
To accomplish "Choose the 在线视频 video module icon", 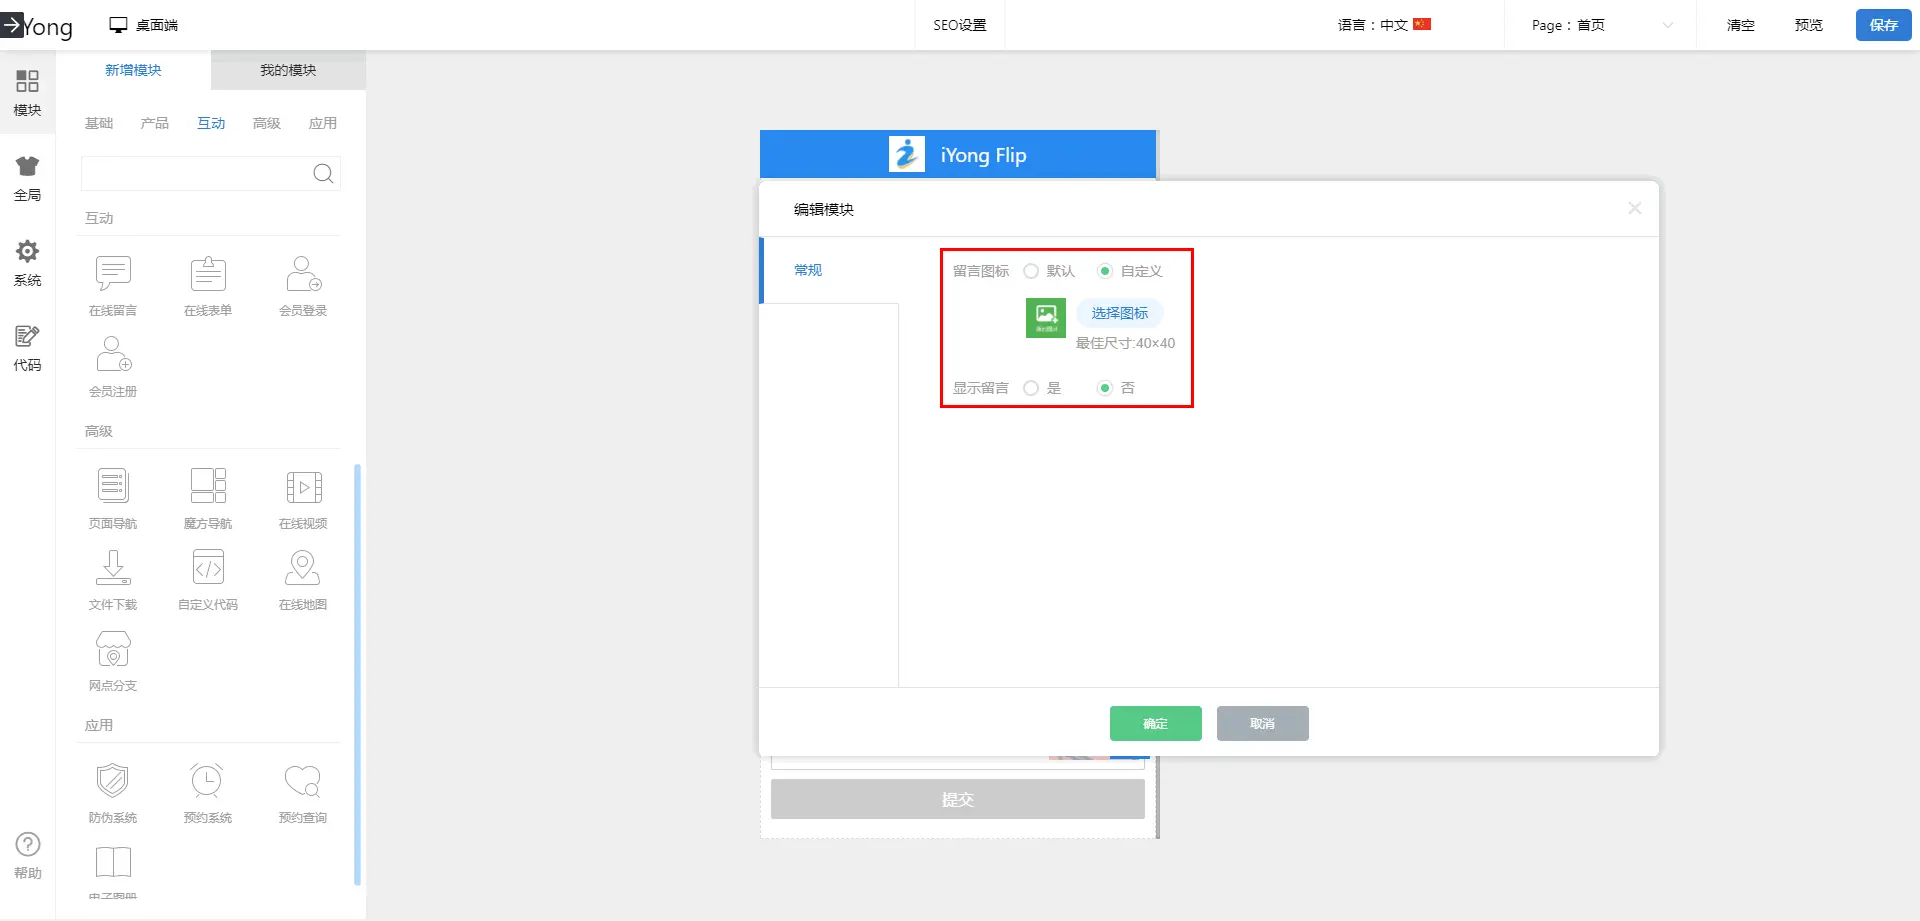I will point(303,487).
